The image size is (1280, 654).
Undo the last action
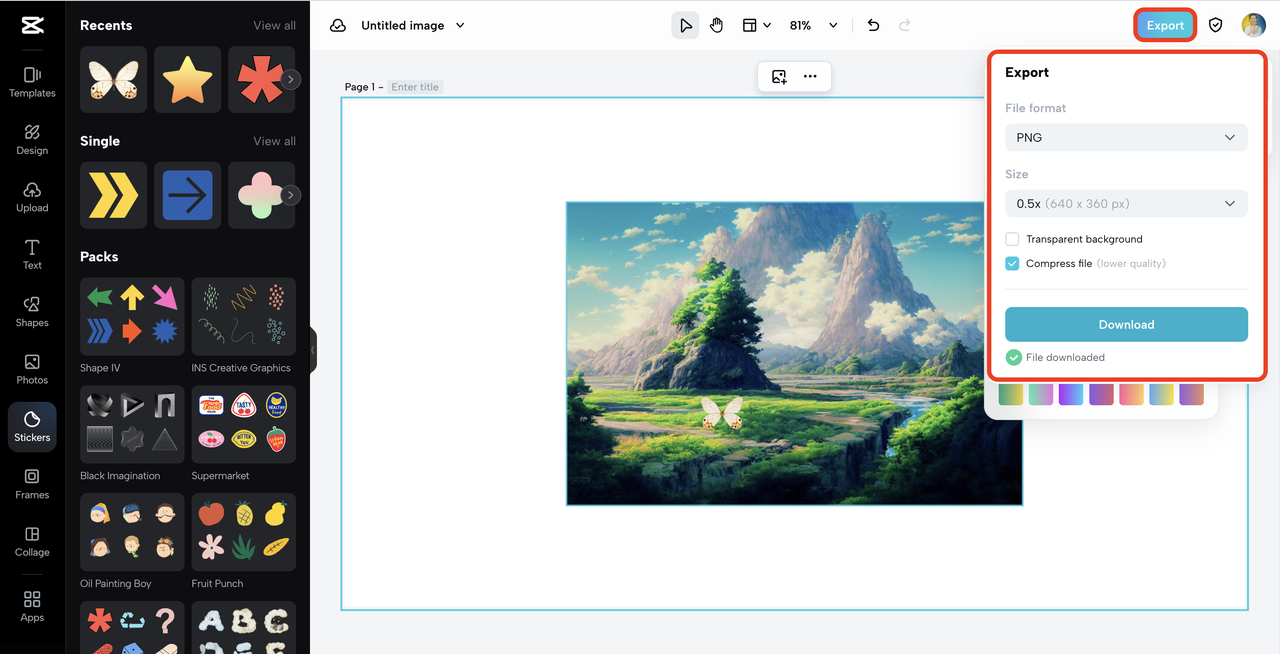(x=872, y=24)
